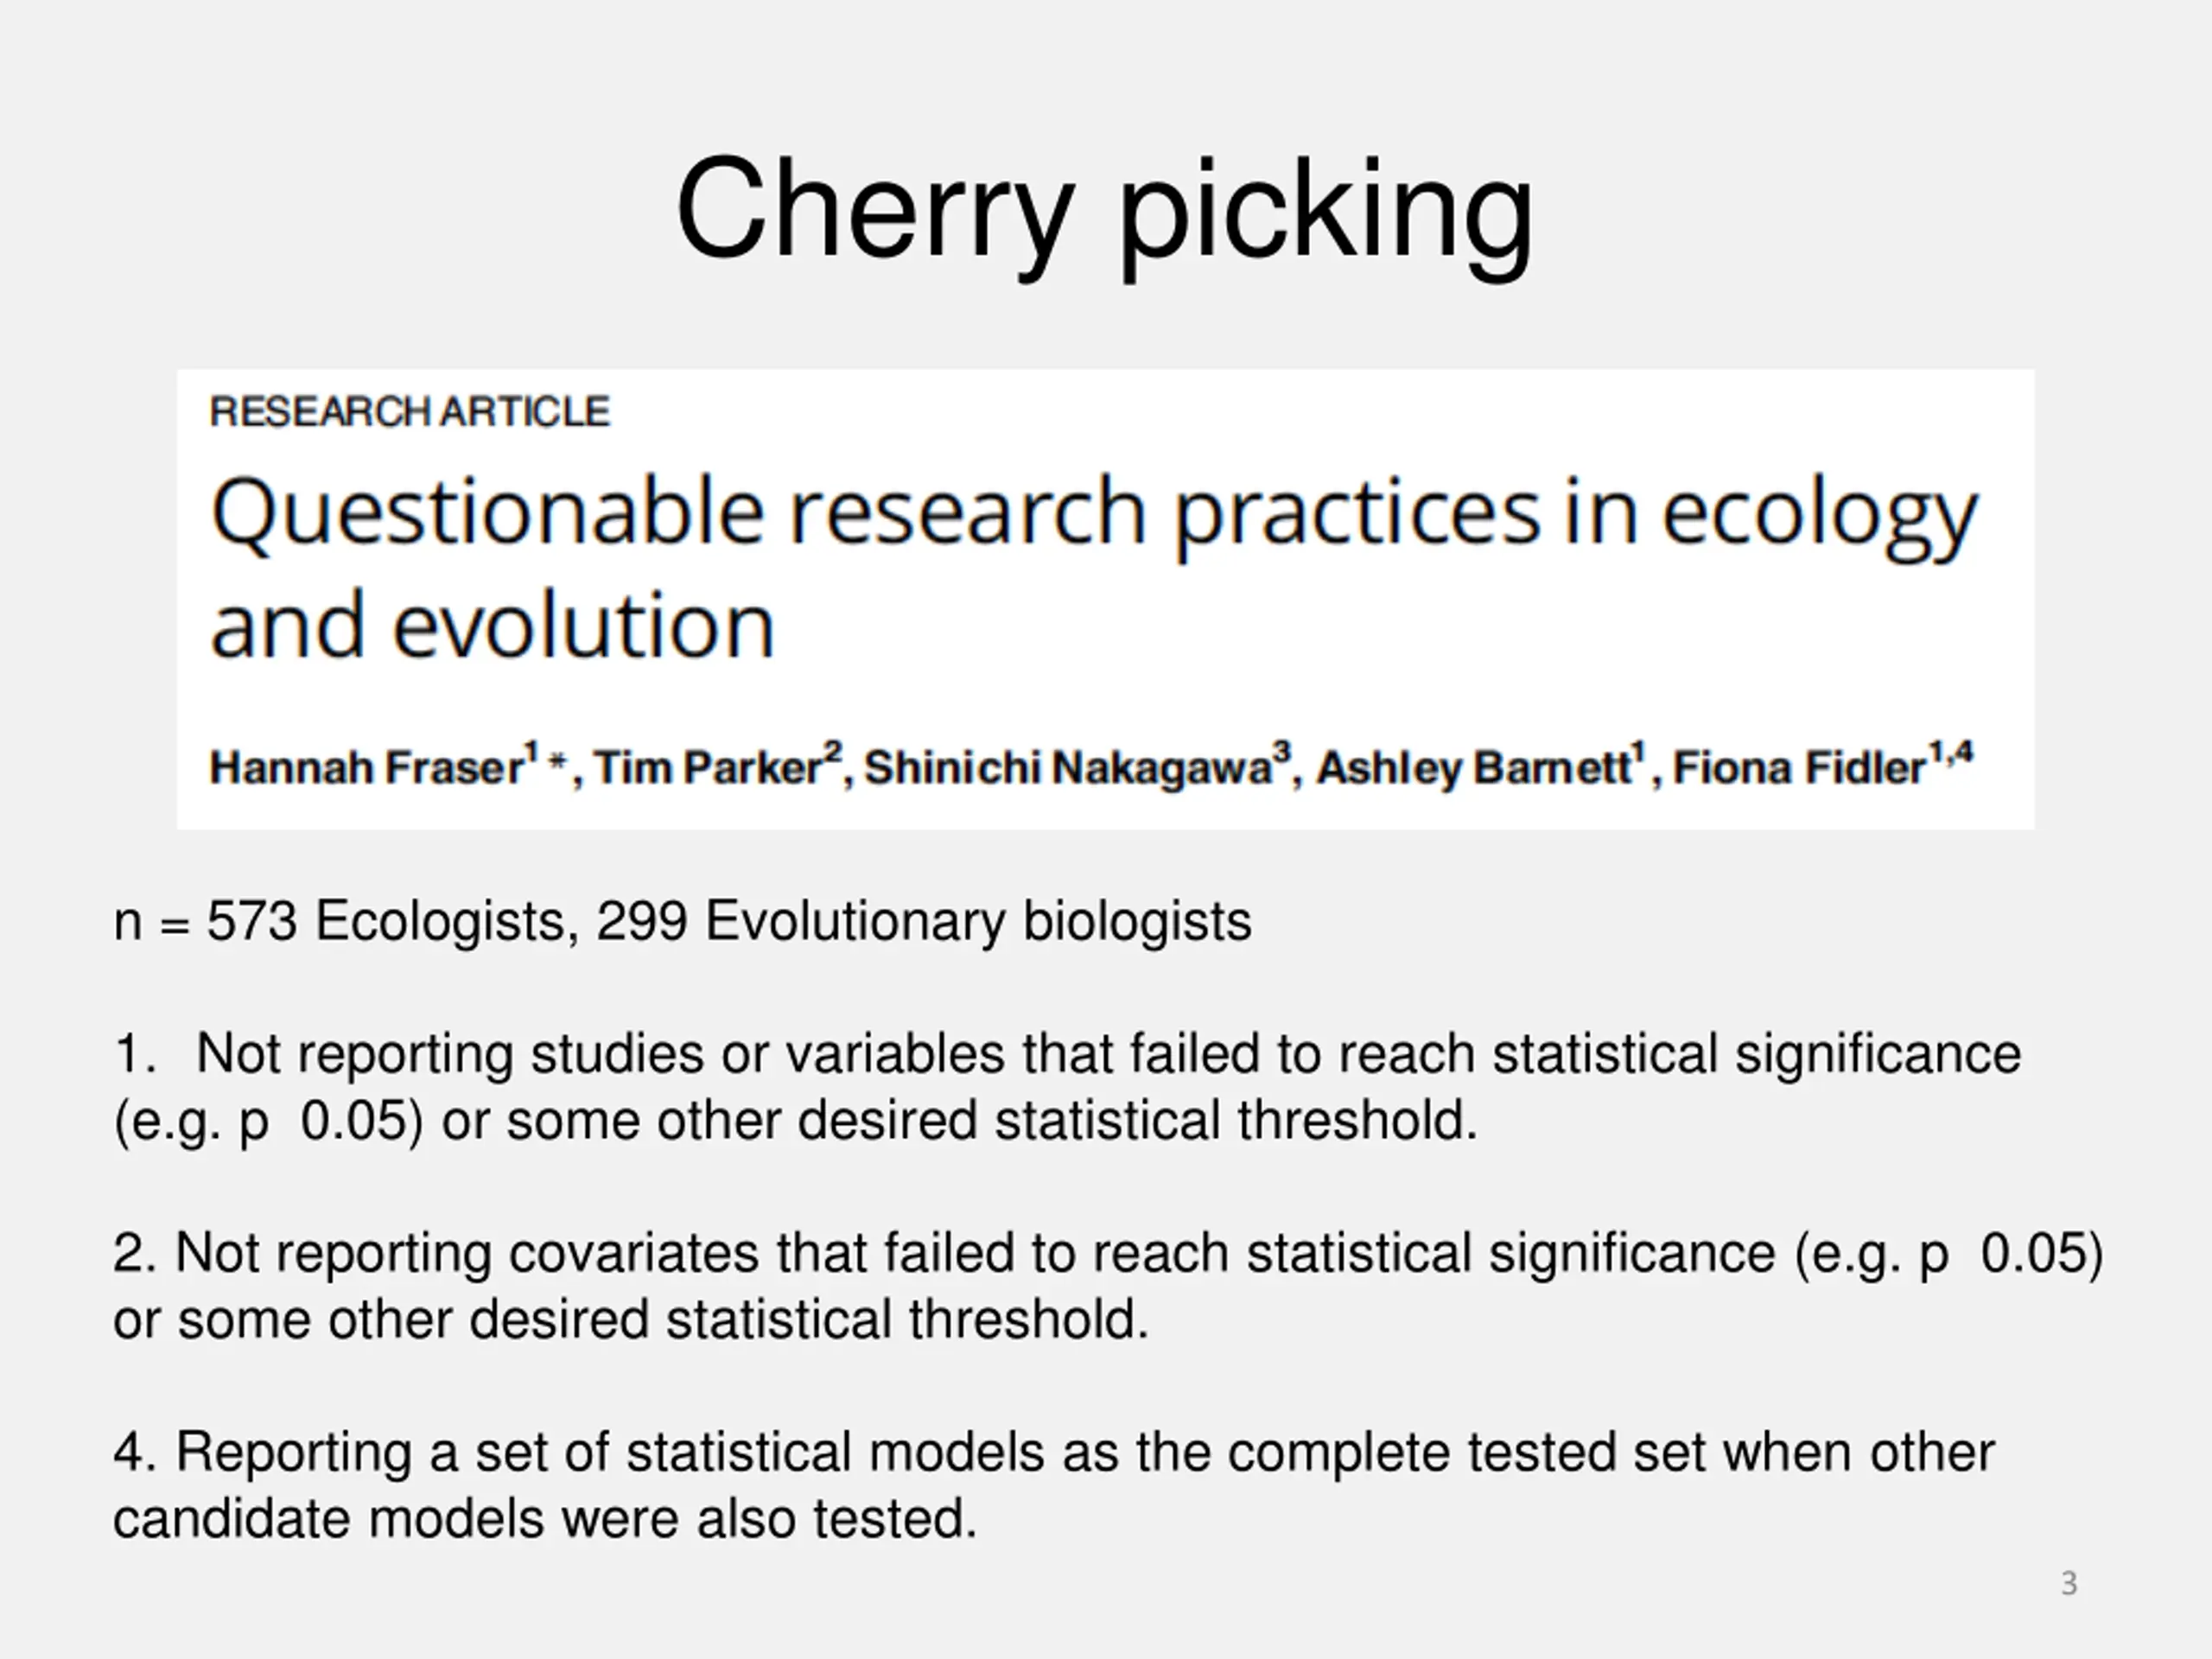This screenshot has height=1659, width=2212.
Task: Click "candidate models were also tested" line
Action: coord(544,1519)
